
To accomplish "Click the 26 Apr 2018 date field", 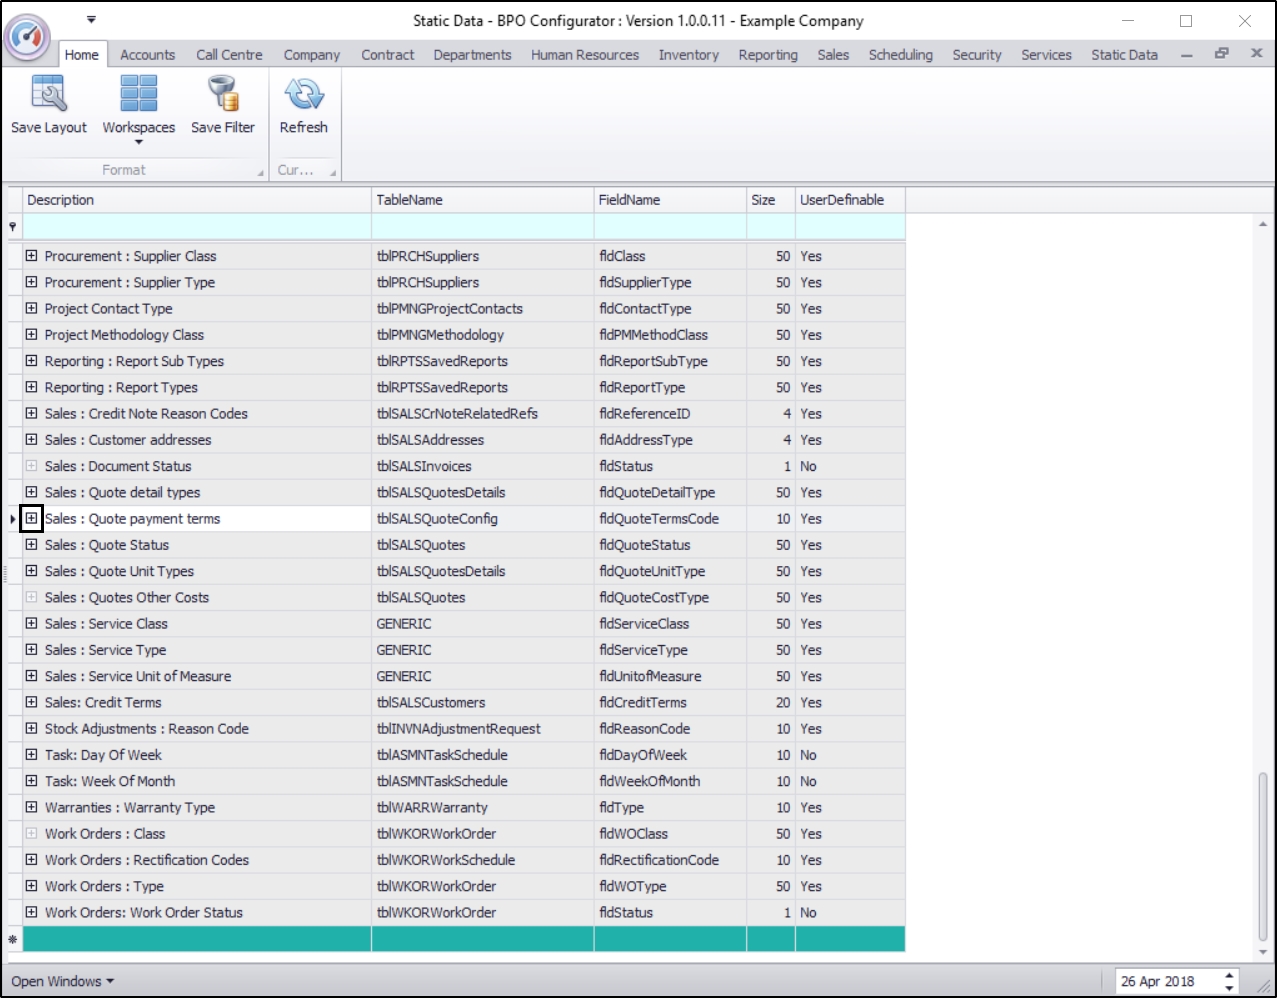I will (x=1167, y=981).
